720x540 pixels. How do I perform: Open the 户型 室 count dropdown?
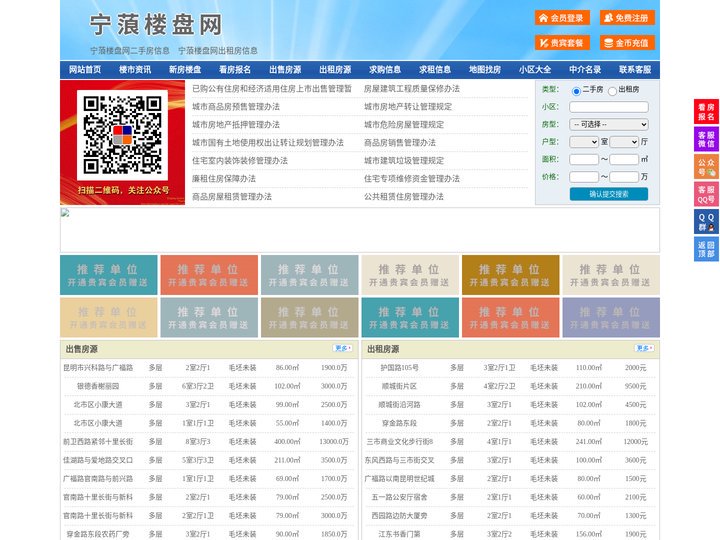point(584,142)
